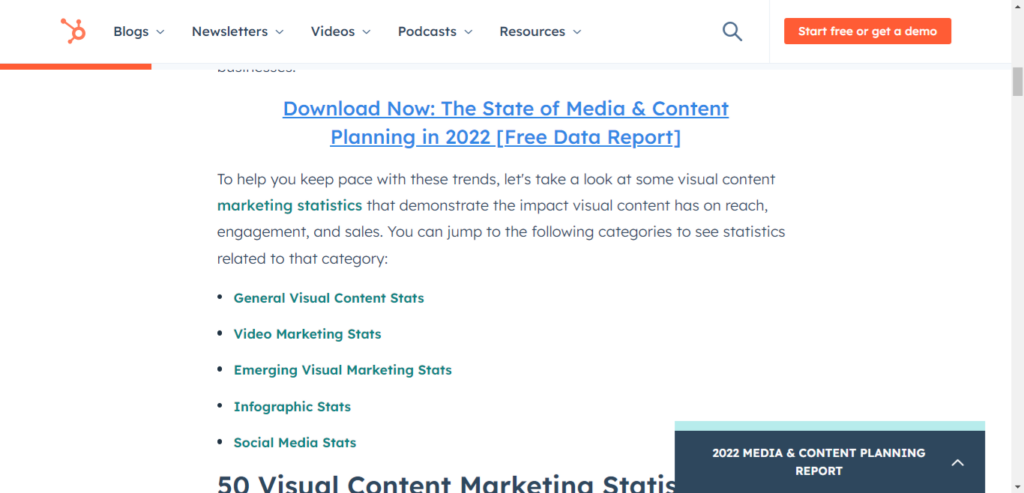This screenshot has height=493, width=1024.
Task: Go to Emerging Visual Marketing Stats
Action: point(342,370)
